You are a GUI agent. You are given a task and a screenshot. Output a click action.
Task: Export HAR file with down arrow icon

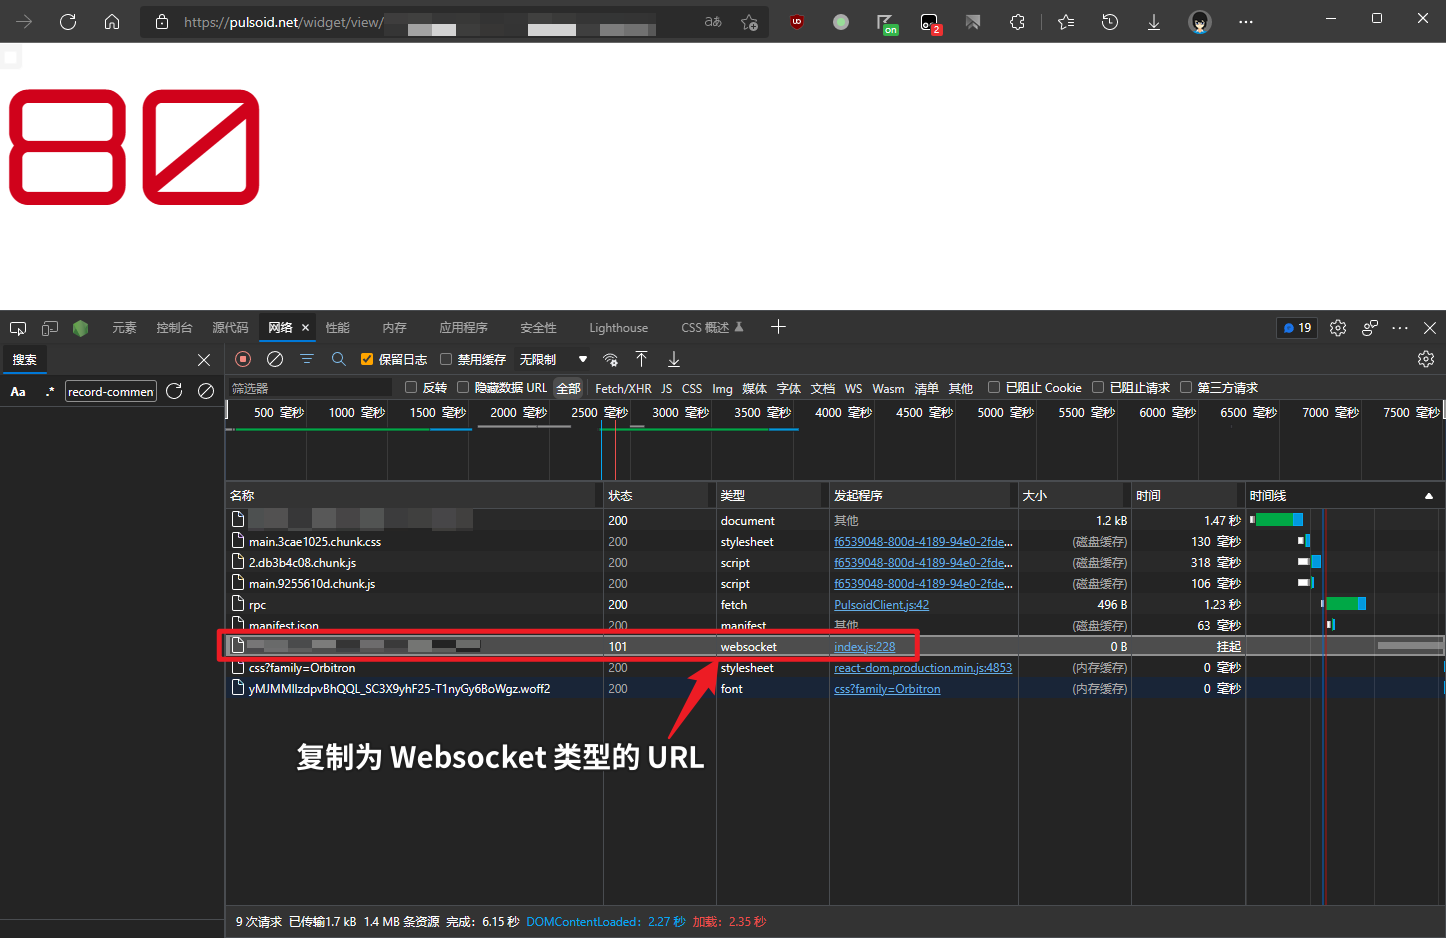674,359
